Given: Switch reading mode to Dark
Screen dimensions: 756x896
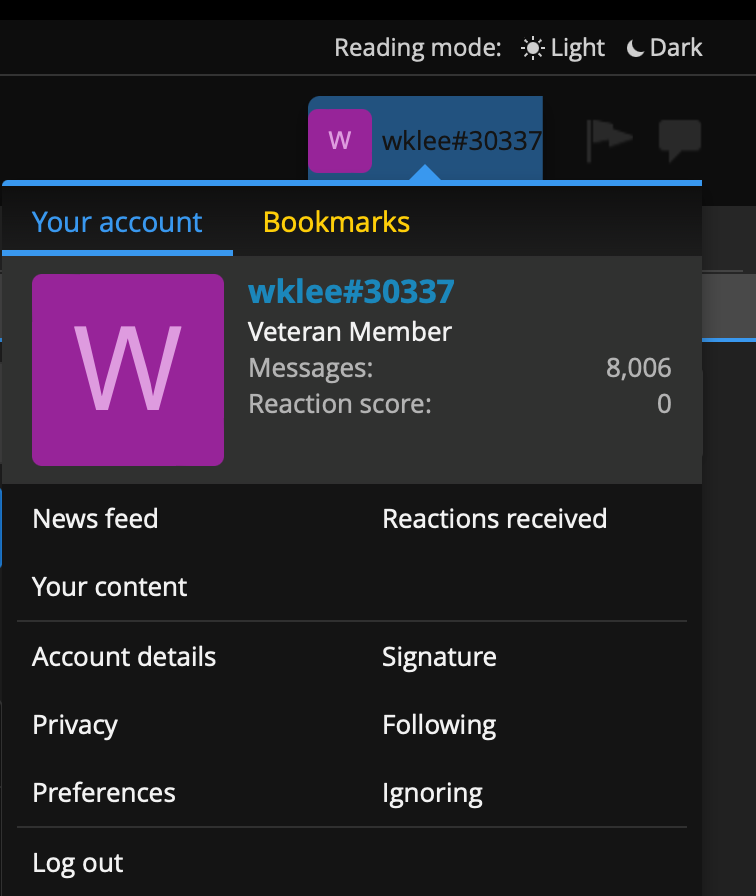Looking at the screenshot, I should [665, 48].
